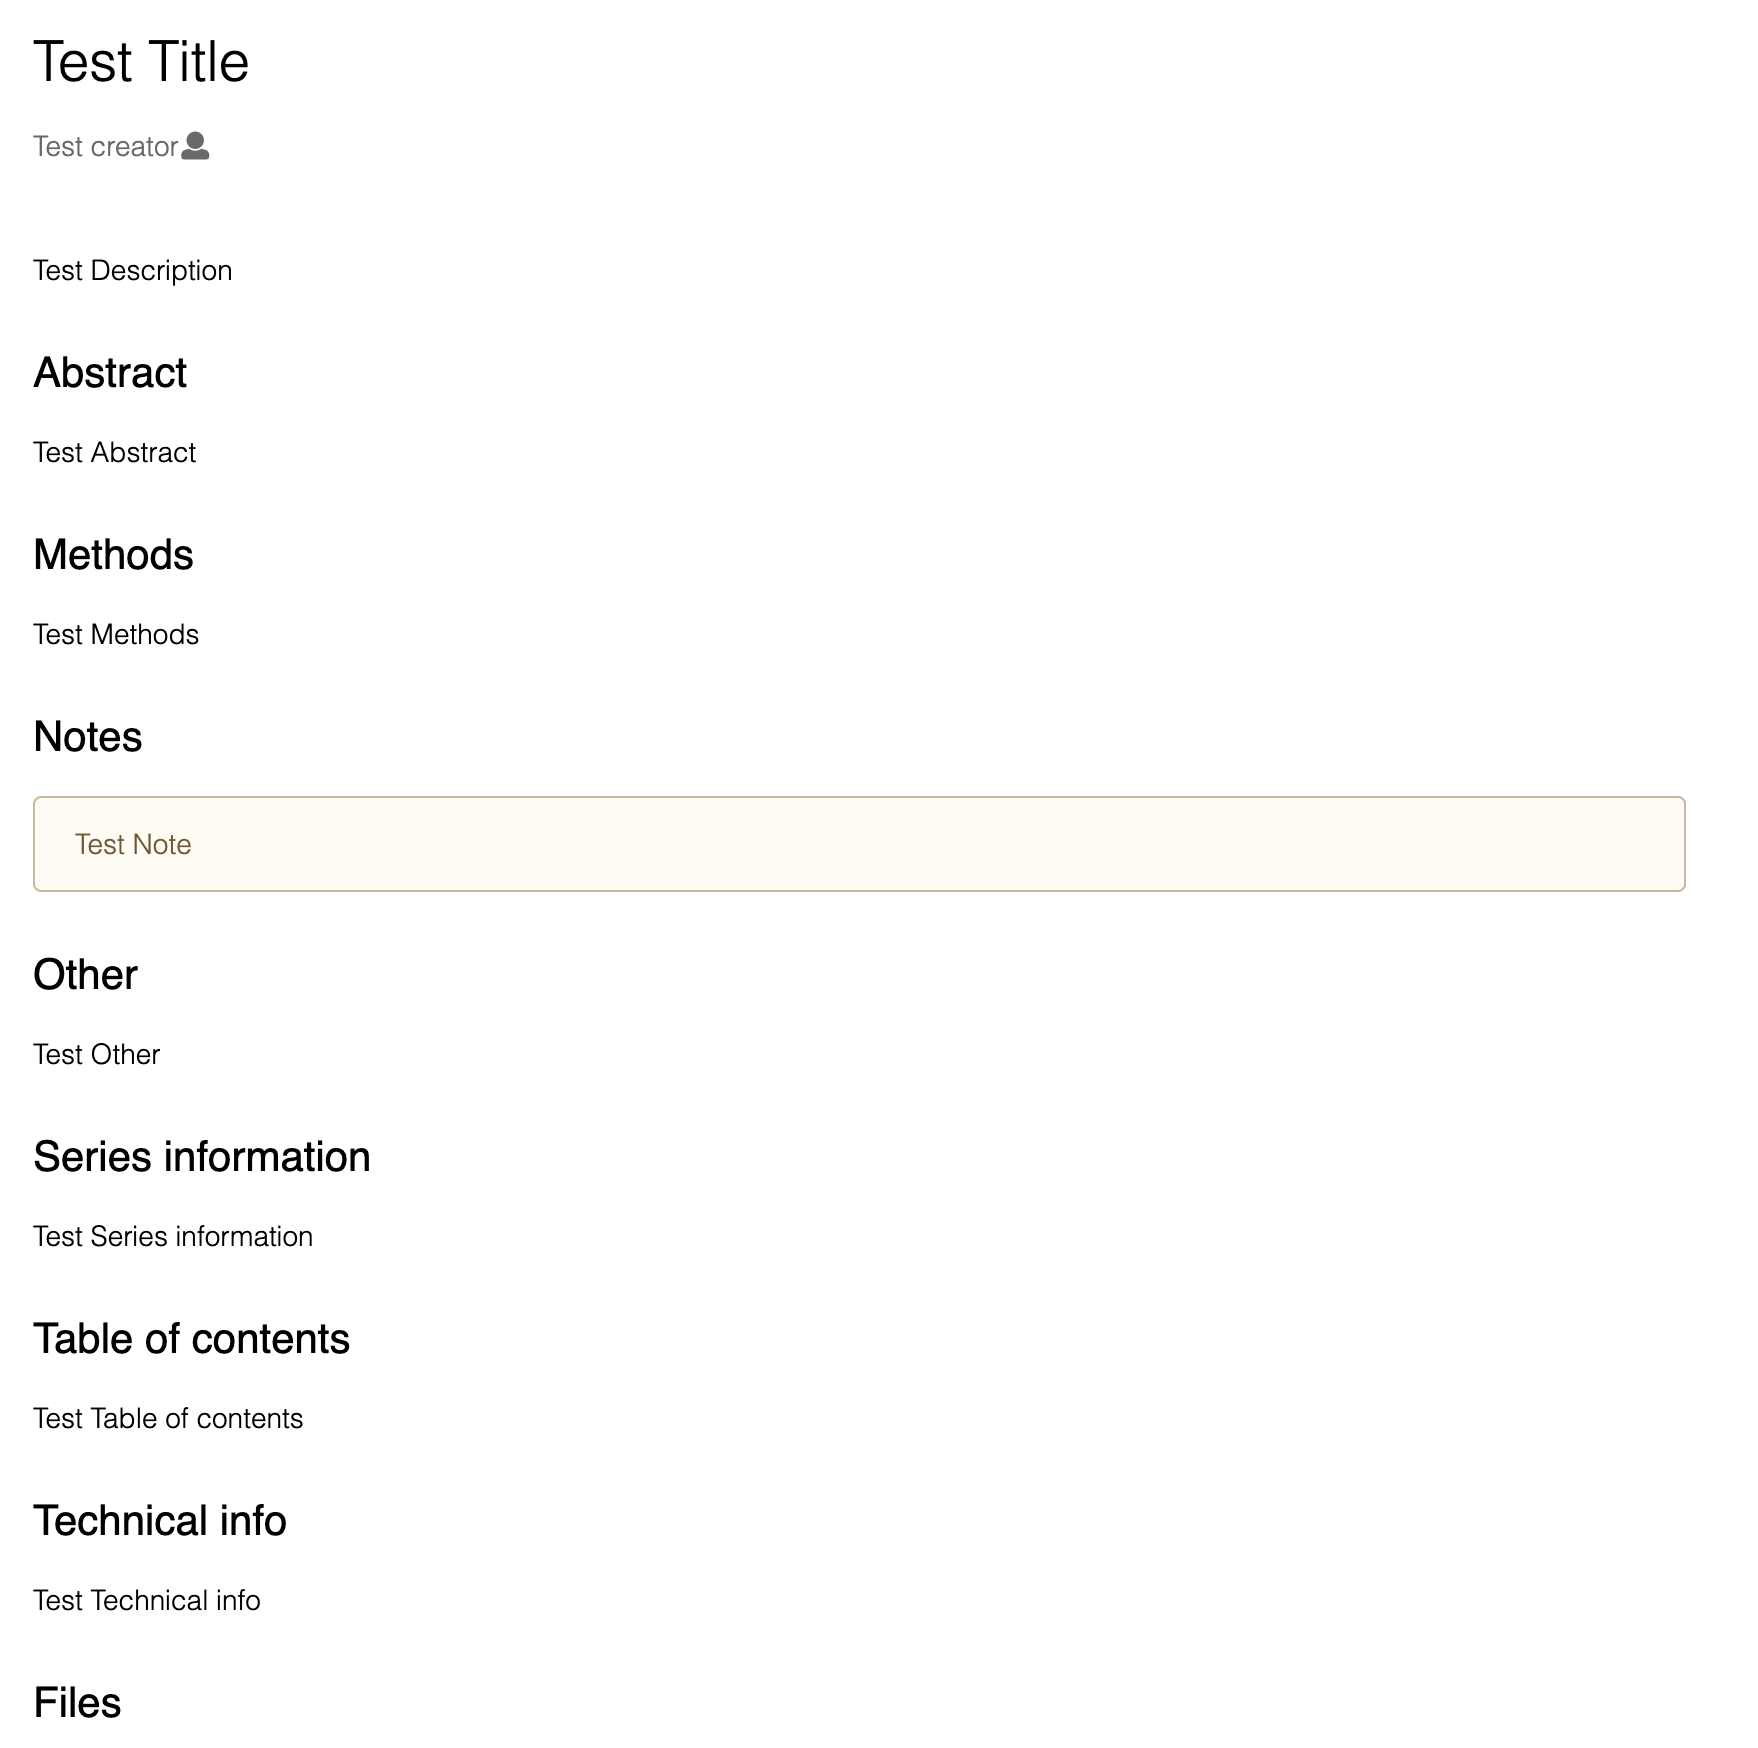The height and width of the screenshot is (1748, 1758).
Task: Select the Abstract section heading
Action: 110,373
